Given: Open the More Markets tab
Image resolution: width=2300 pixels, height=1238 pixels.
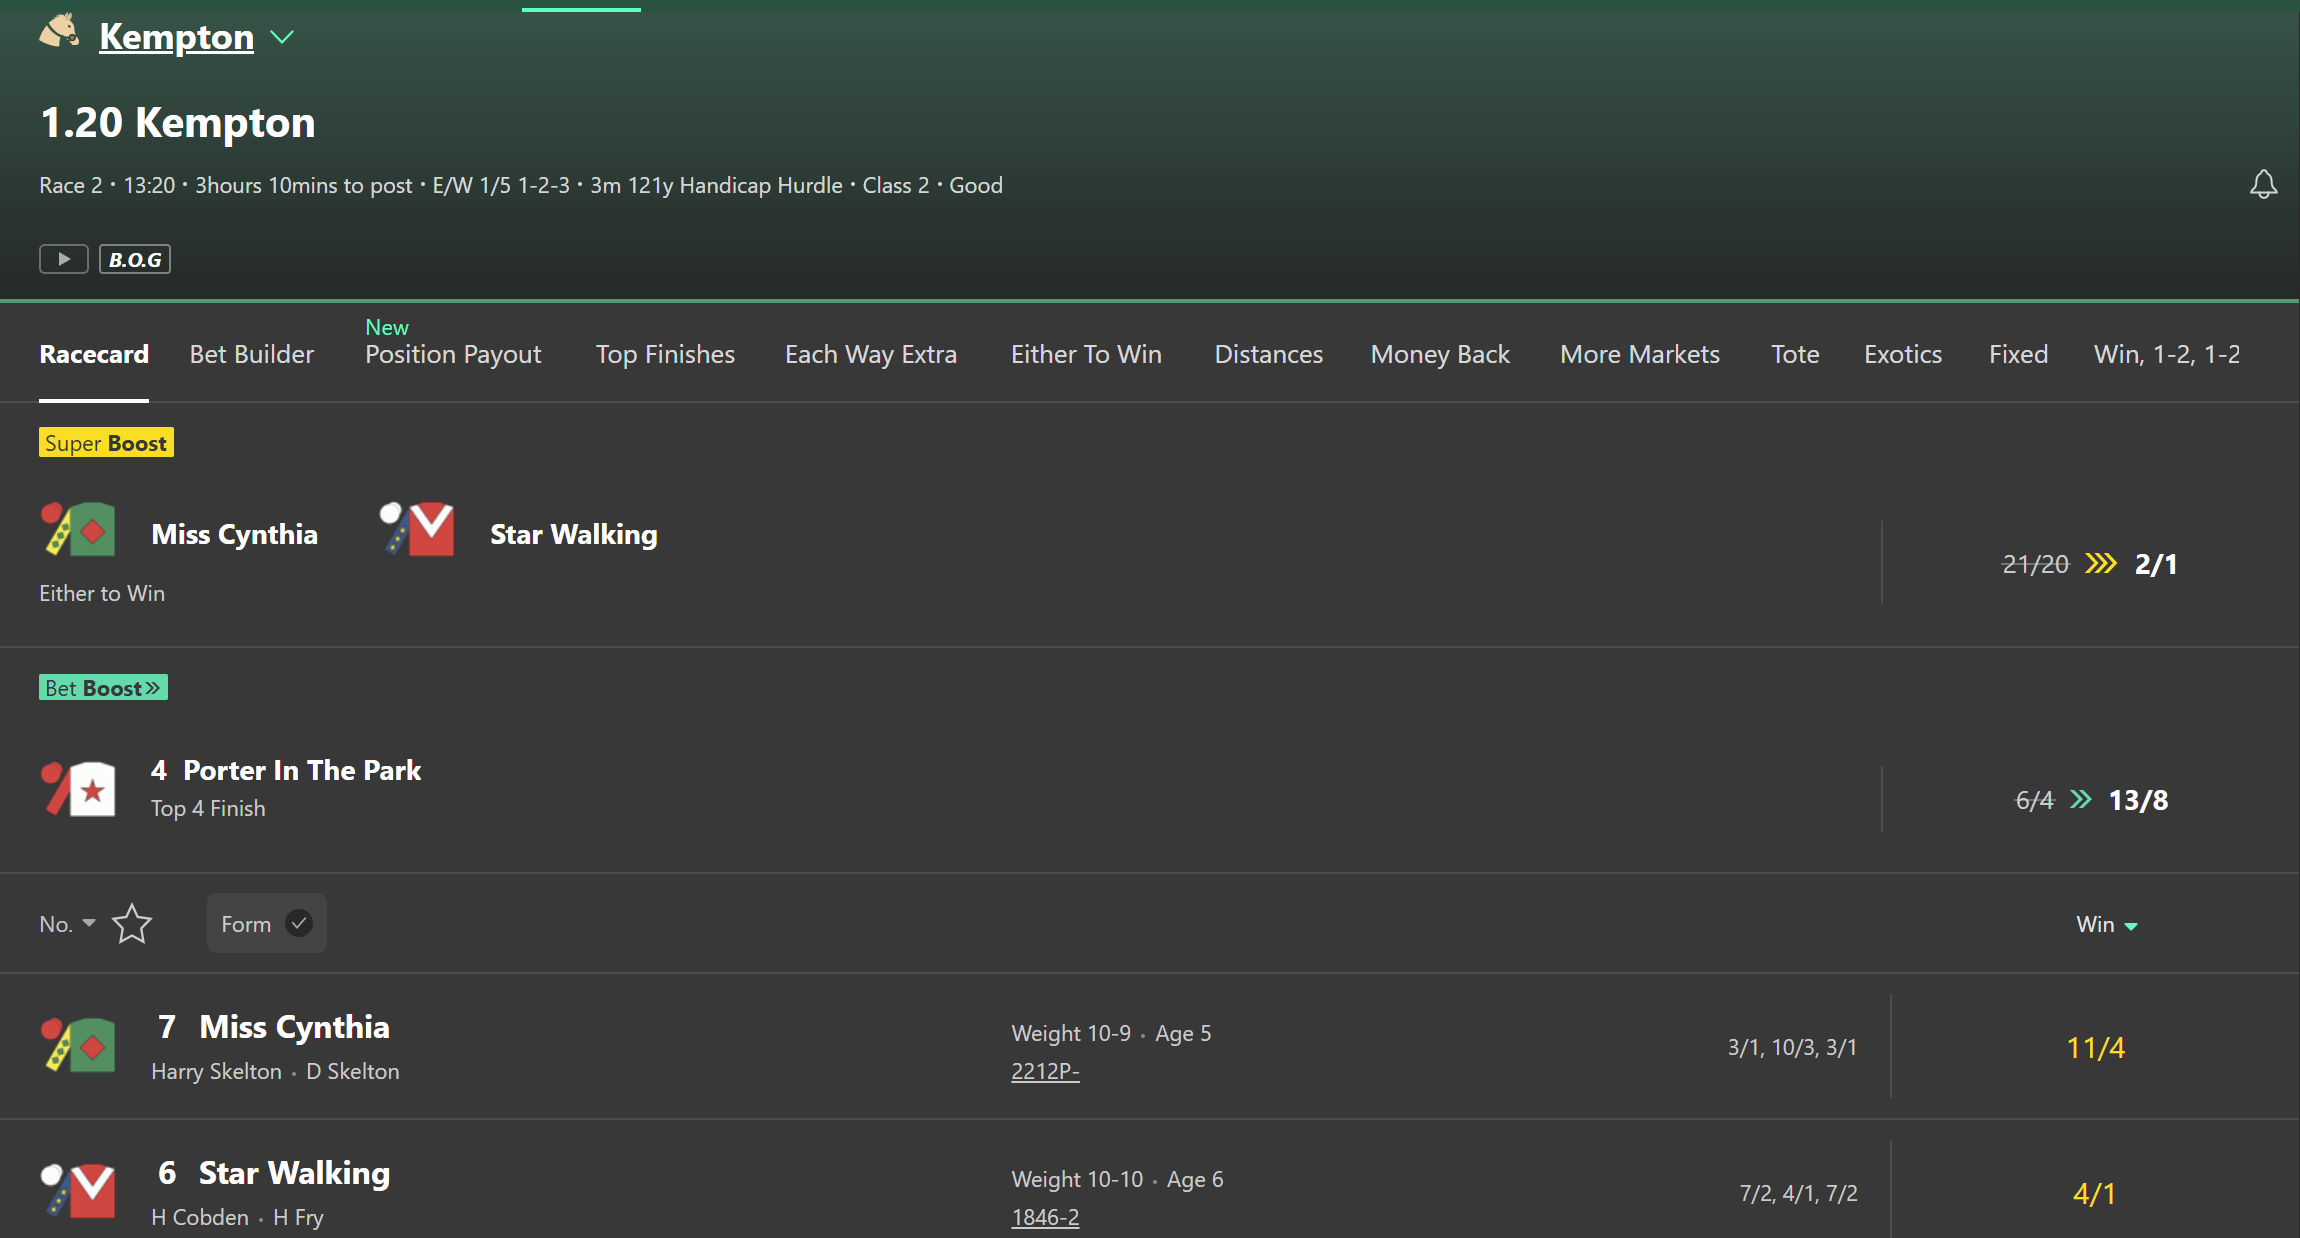Looking at the screenshot, I should click(1640, 354).
